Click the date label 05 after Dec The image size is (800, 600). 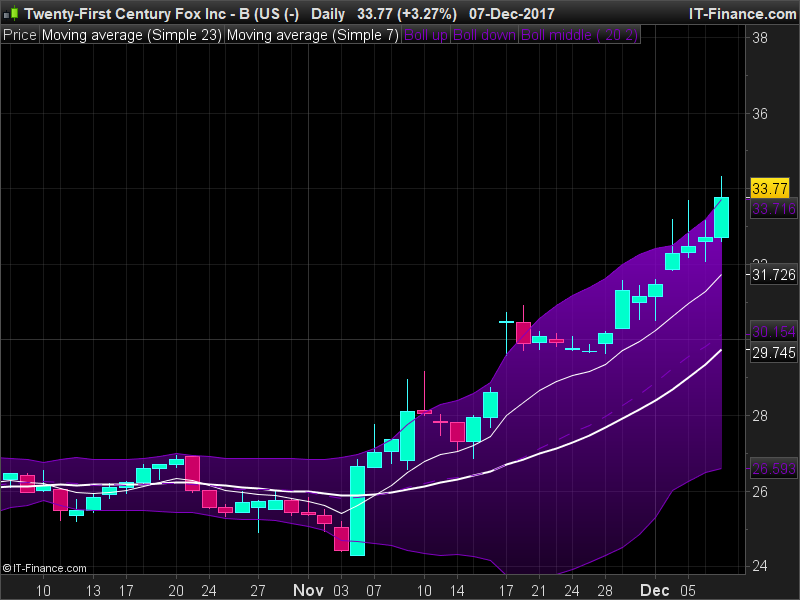pos(688,590)
